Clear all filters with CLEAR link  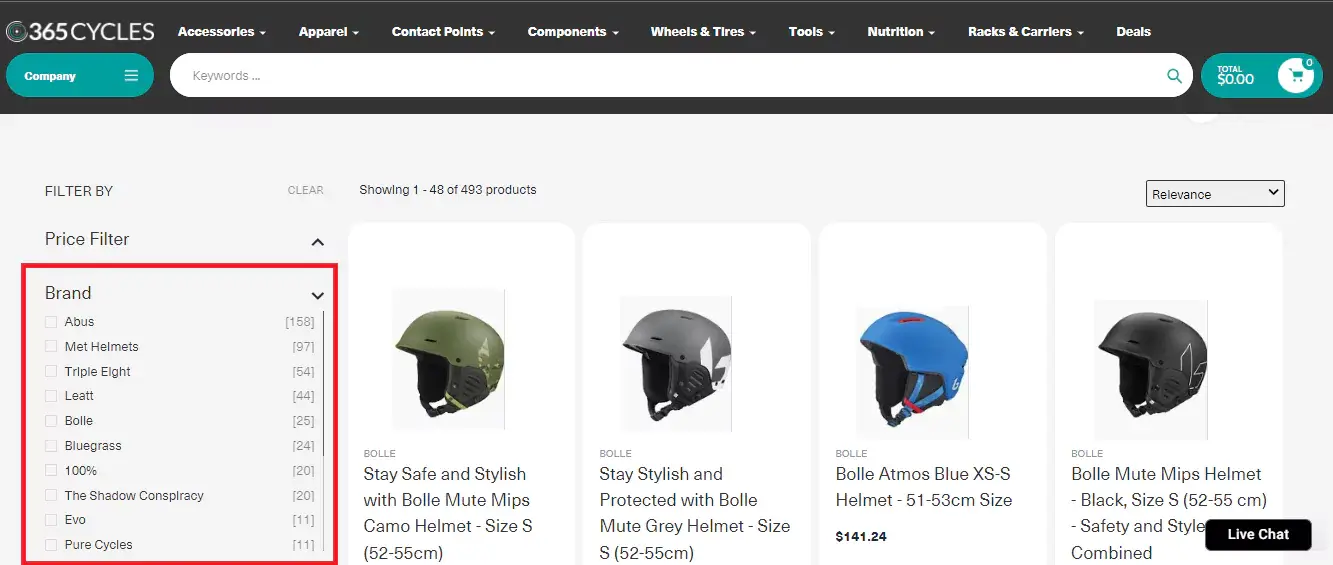pos(305,190)
